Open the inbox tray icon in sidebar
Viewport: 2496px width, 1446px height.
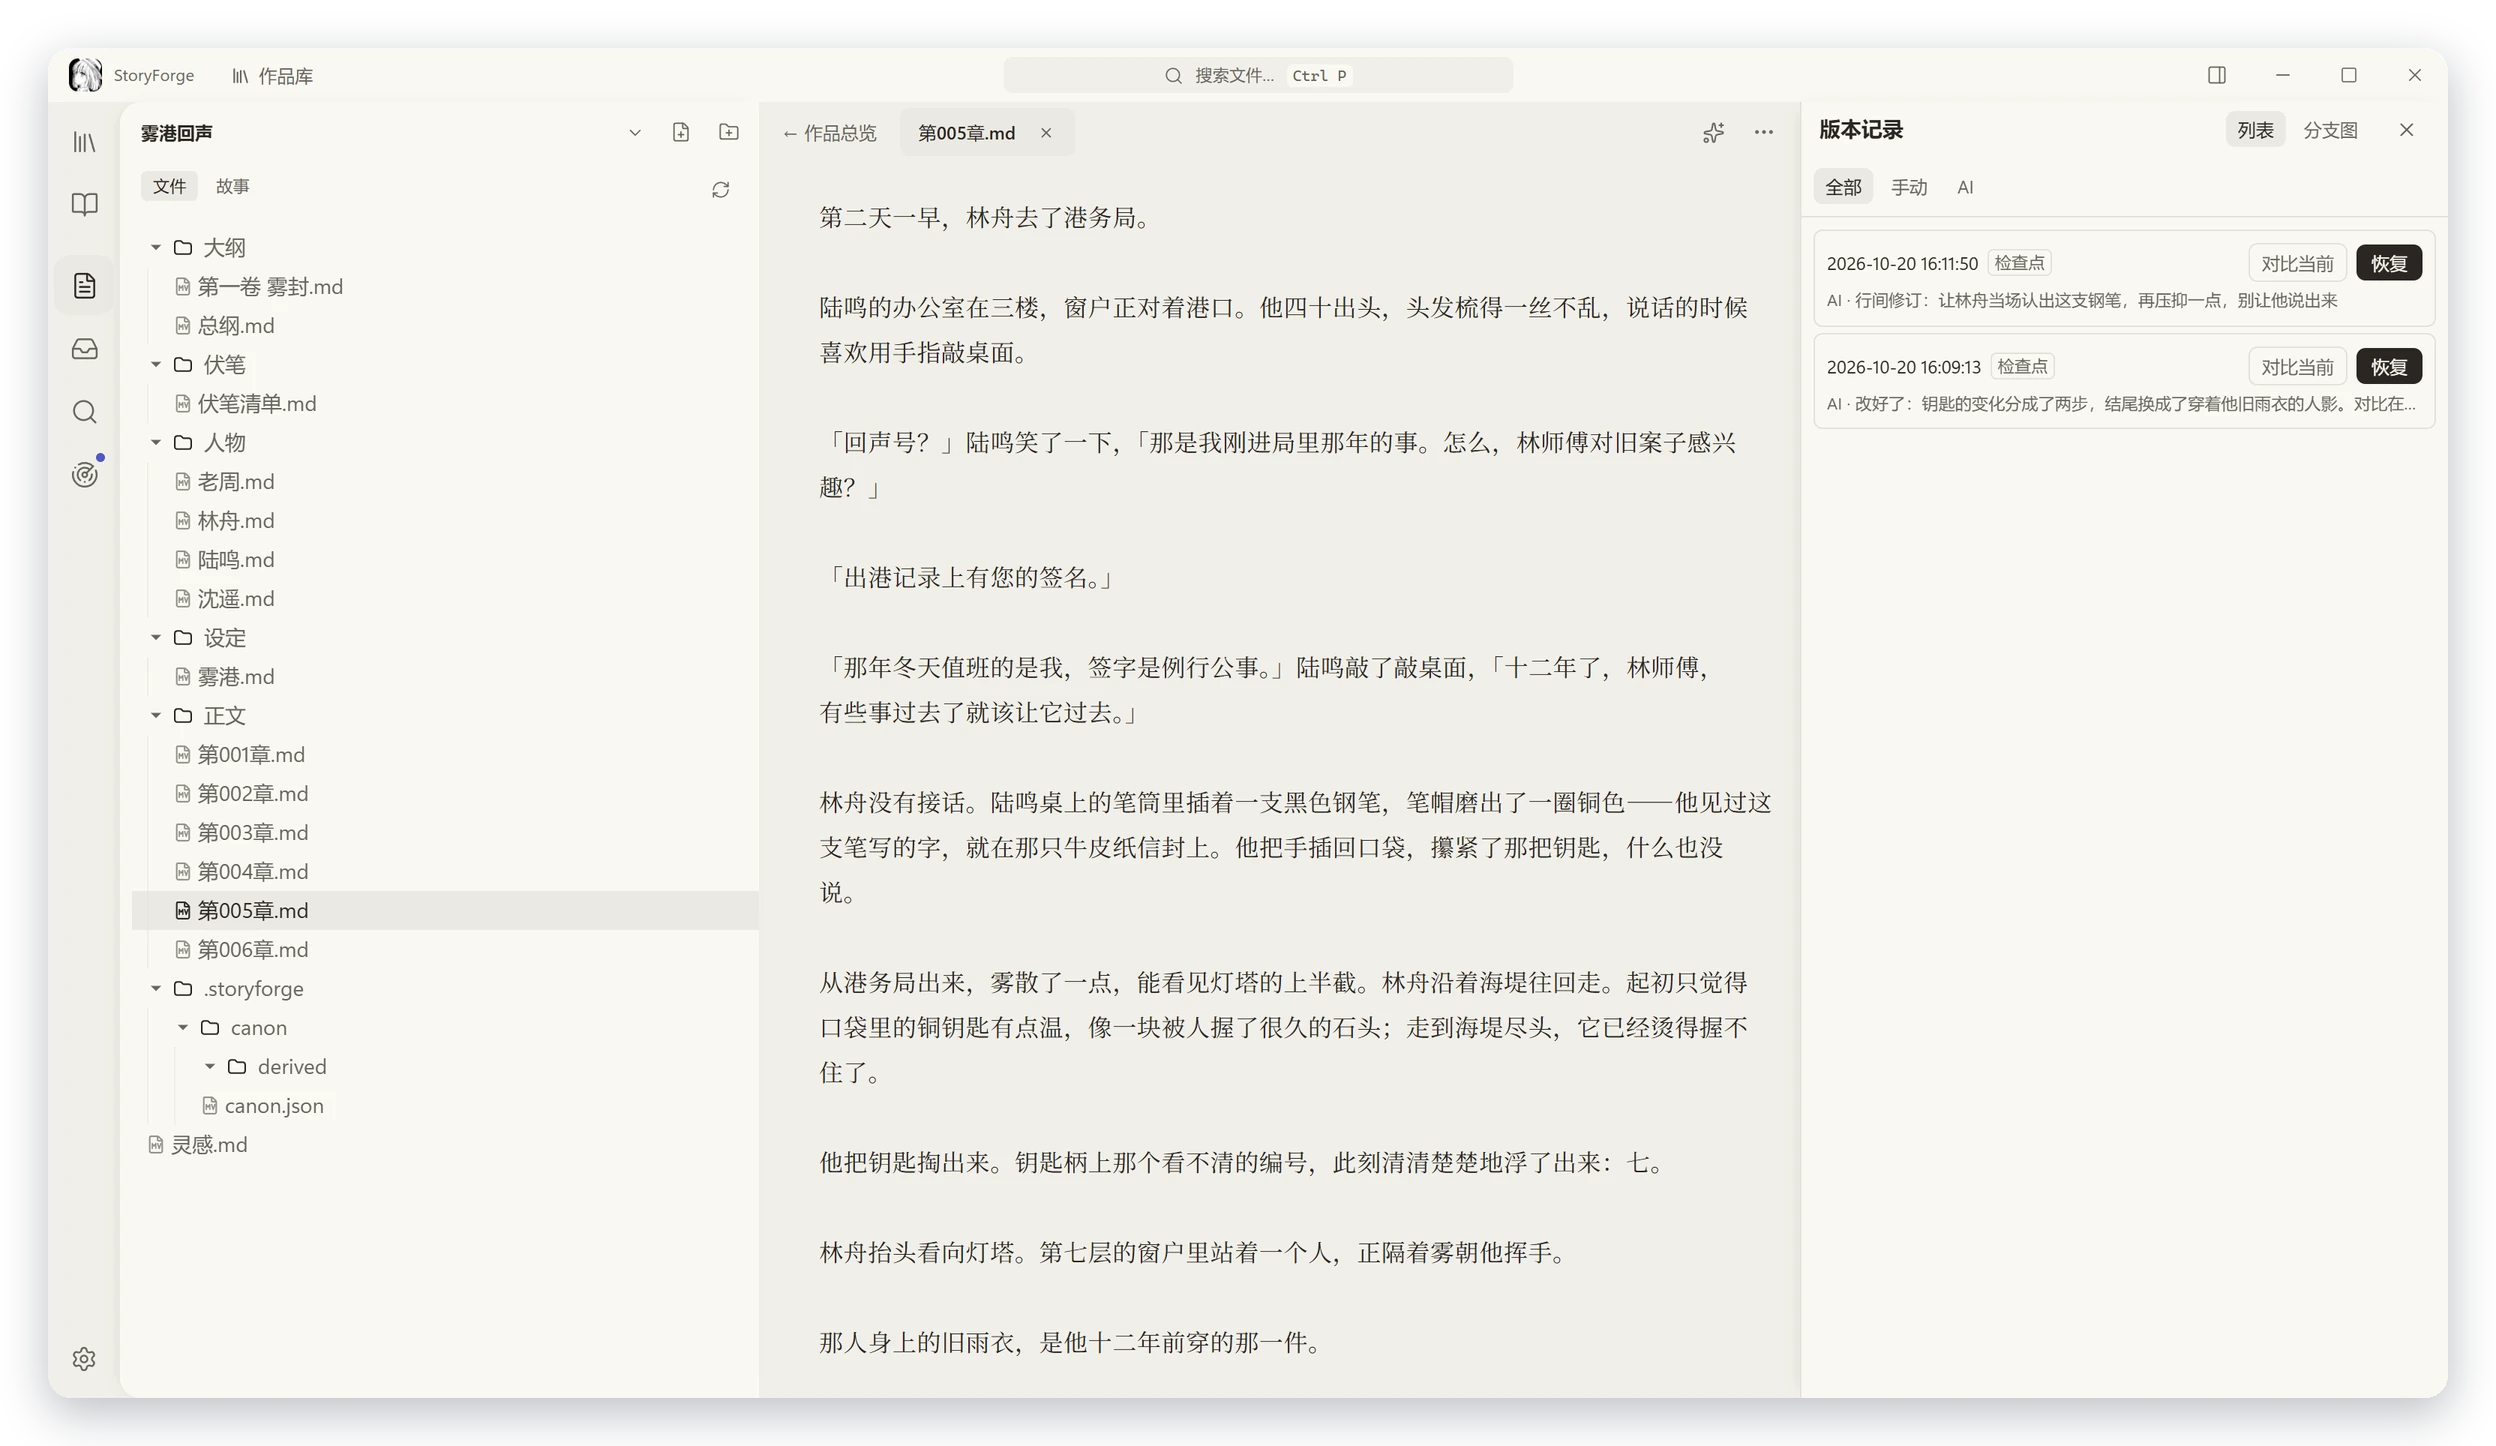click(x=85, y=349)
